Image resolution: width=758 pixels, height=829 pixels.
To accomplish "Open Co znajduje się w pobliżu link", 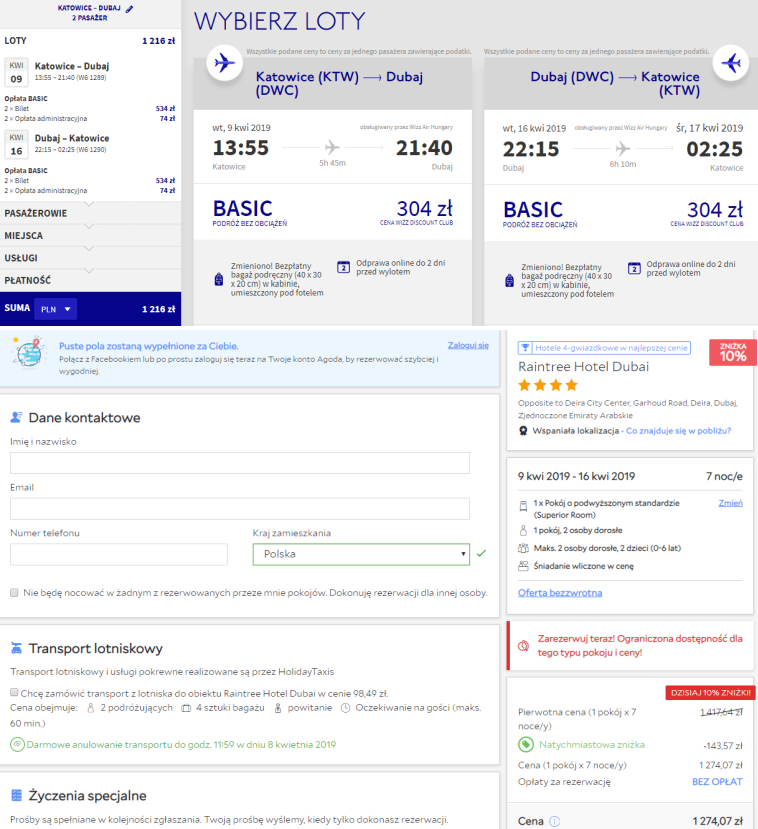I will pyautogui.click(x=679, y=431).
